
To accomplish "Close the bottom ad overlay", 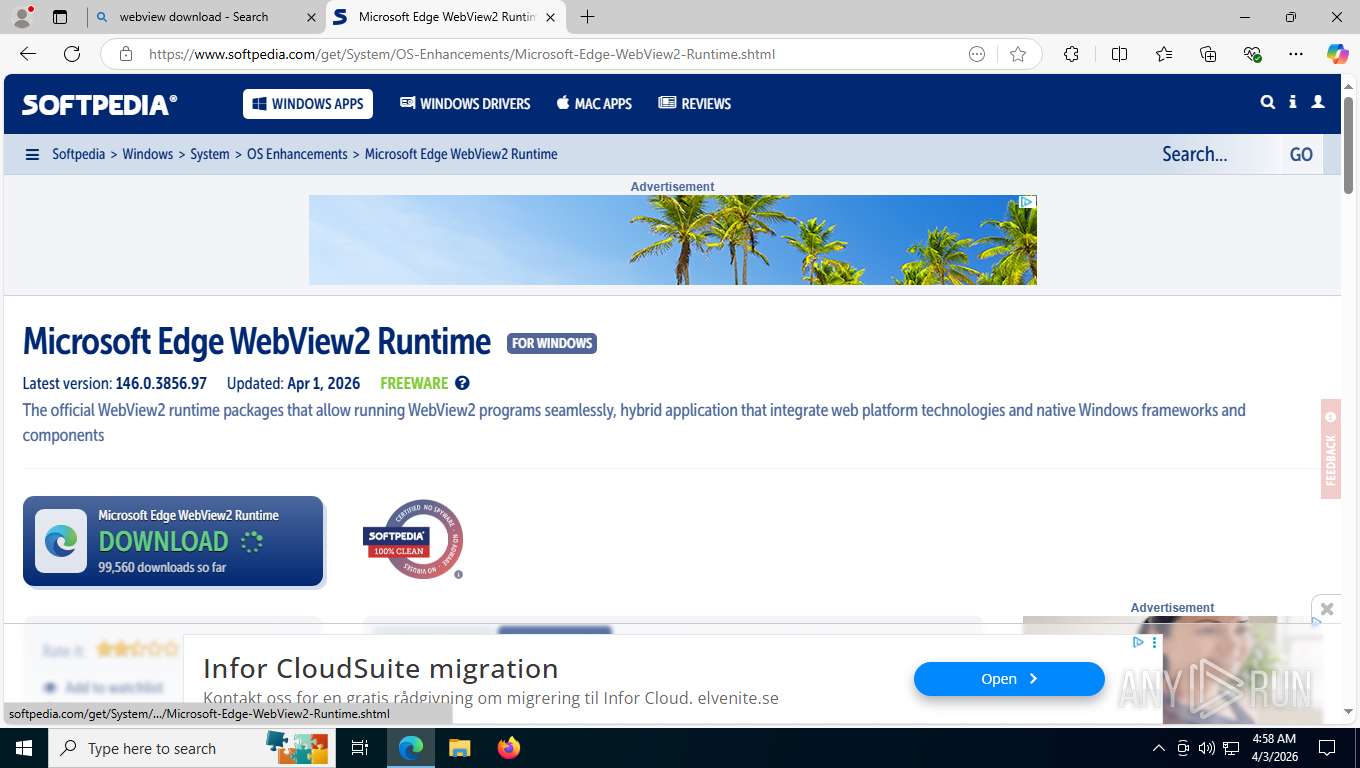I will 1327,608.
